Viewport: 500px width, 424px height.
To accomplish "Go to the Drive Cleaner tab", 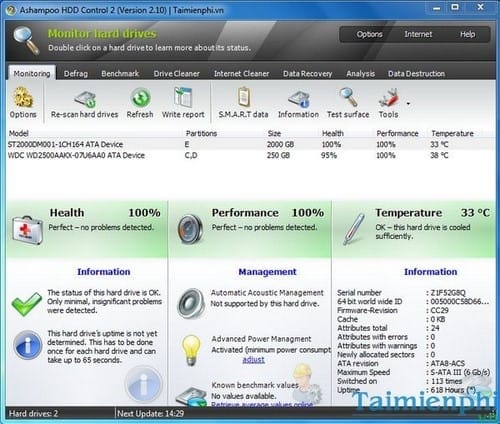I will [x=177, y=74].
